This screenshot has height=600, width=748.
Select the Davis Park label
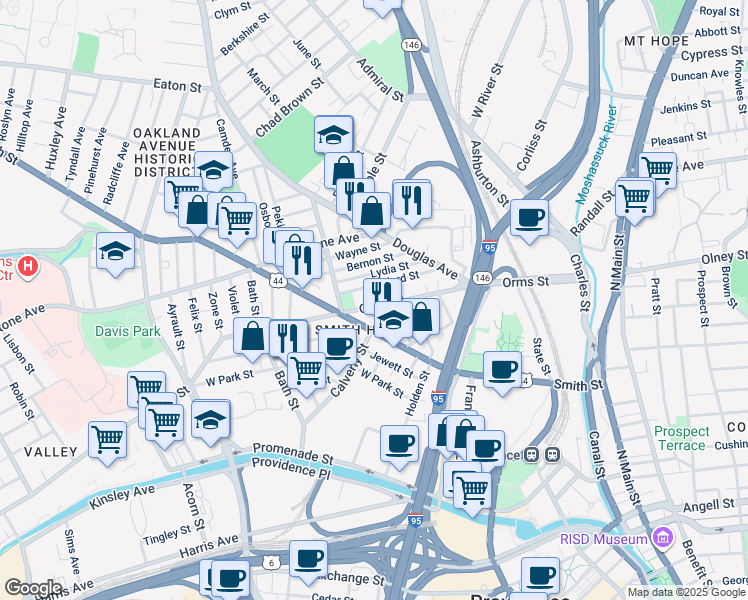(x=127, y=330)
